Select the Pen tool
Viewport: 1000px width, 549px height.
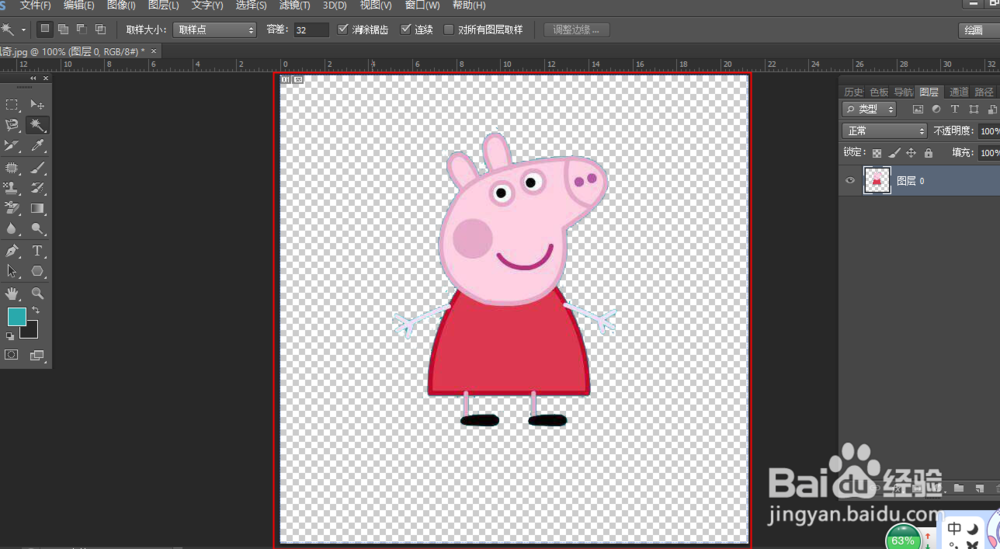click(11, 251)
